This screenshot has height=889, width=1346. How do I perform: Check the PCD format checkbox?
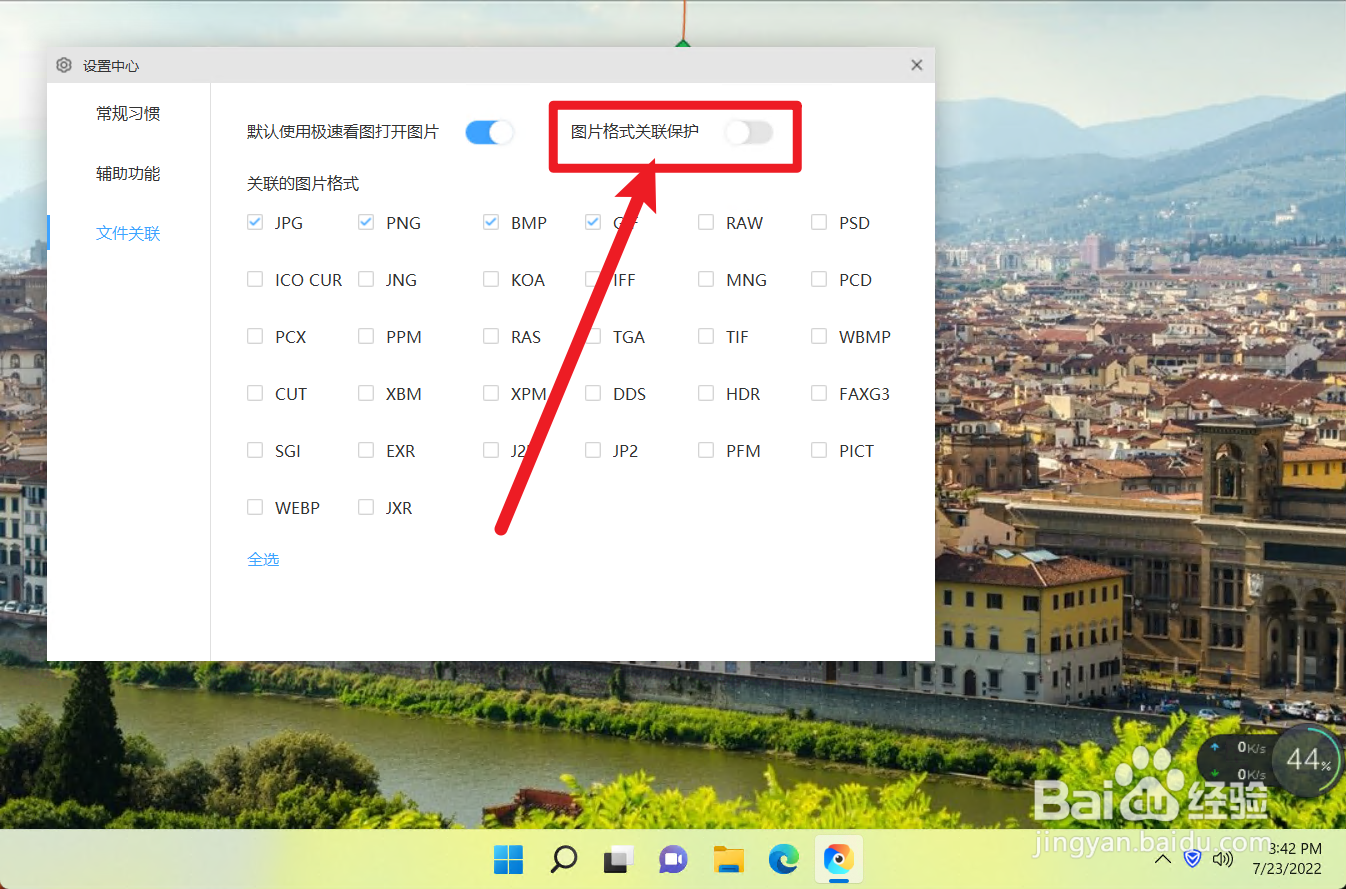819,279
